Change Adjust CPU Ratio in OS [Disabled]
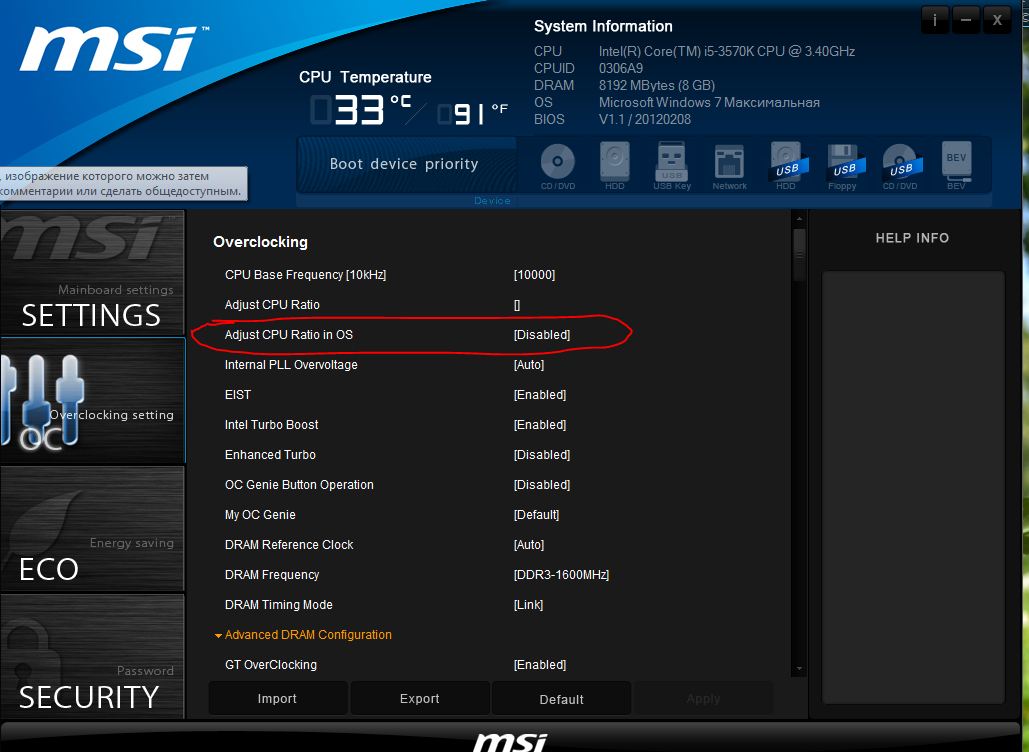This screenshot has width=1029, height=752. point(542,335)
